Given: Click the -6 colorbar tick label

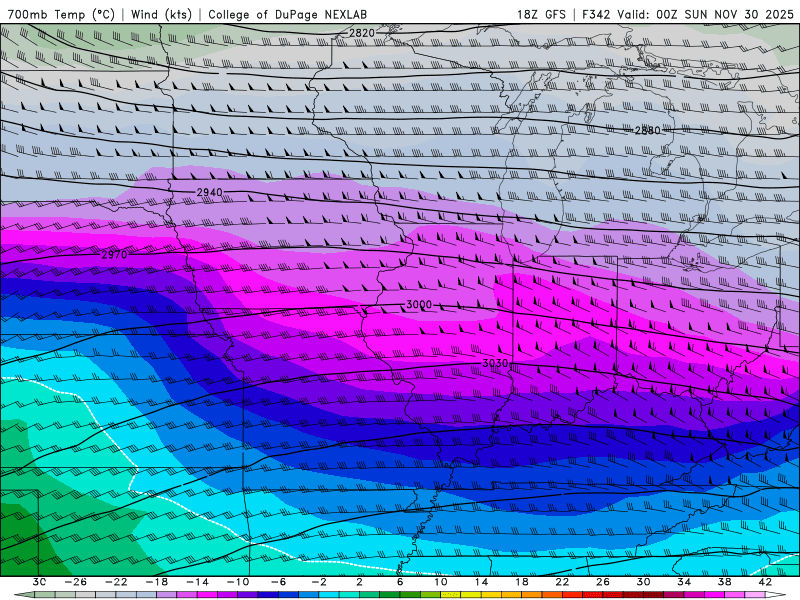Looking at the screenshot, I should [279, 582].
